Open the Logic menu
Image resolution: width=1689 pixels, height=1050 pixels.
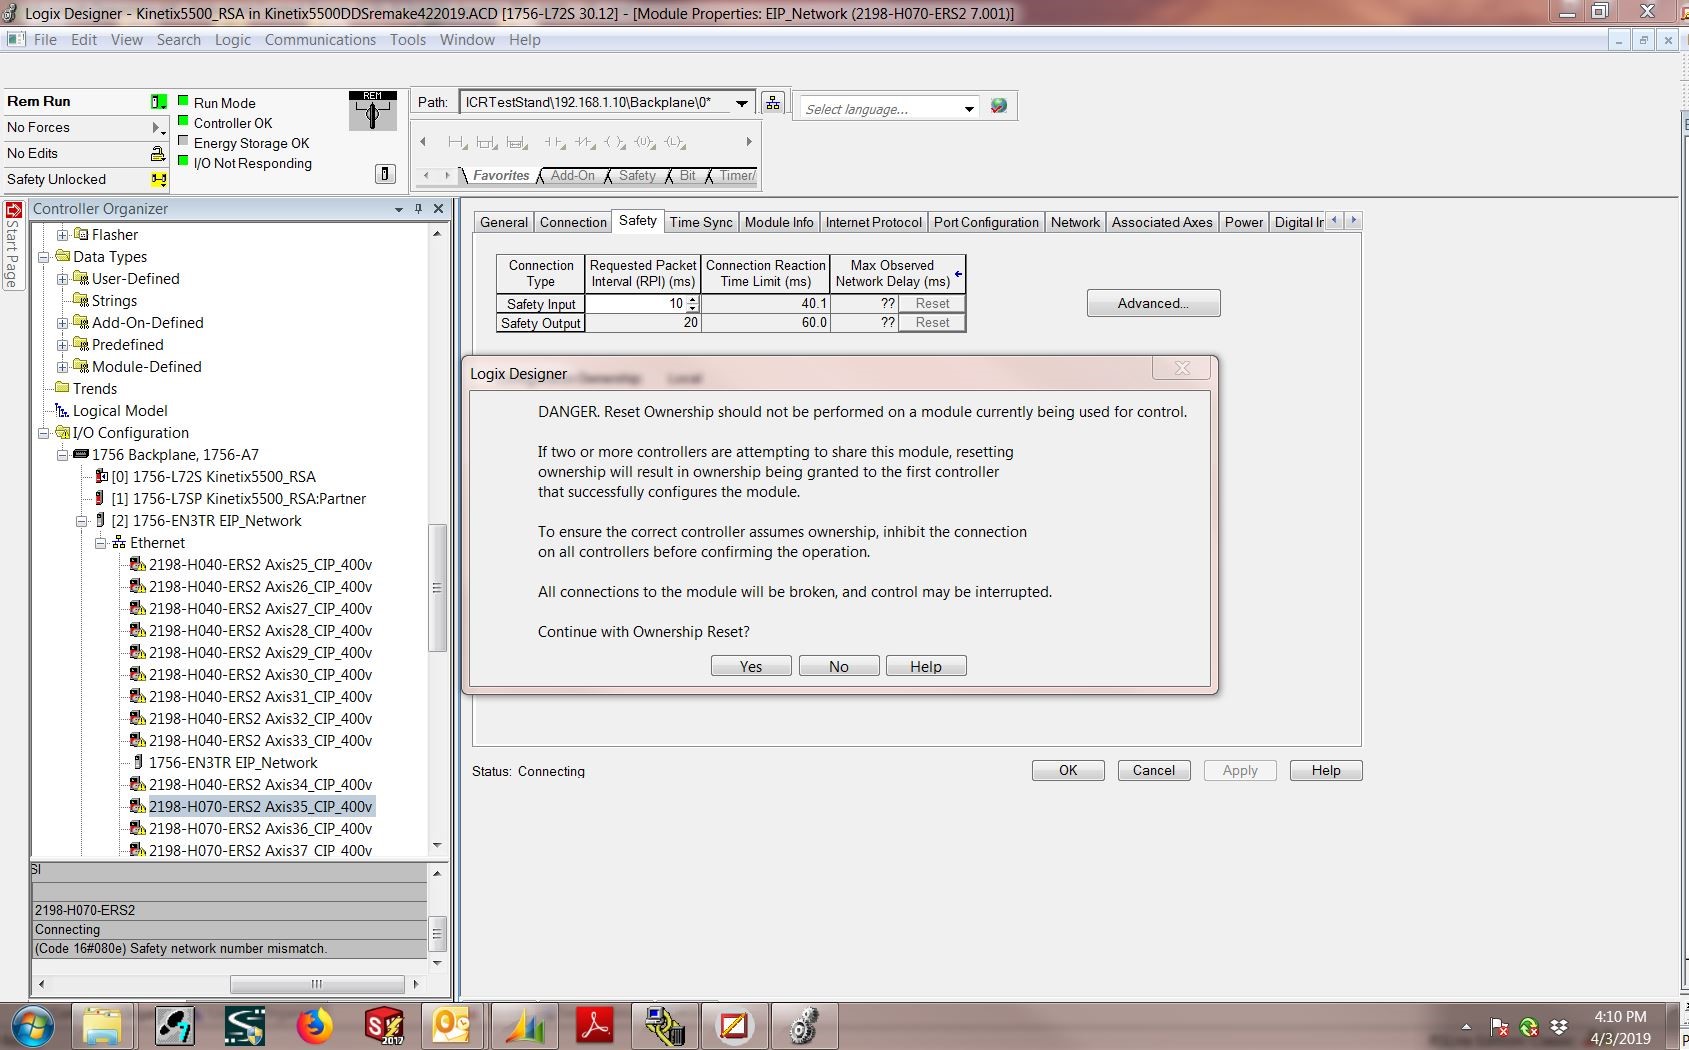233,40
